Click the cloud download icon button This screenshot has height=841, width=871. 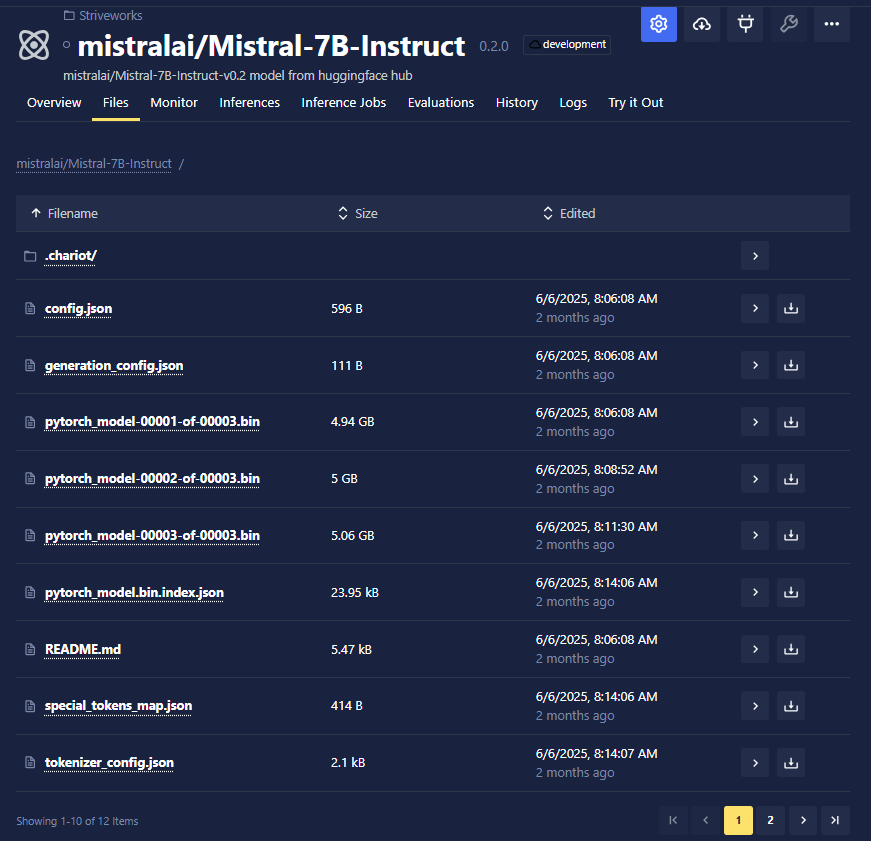pos(702,24)
